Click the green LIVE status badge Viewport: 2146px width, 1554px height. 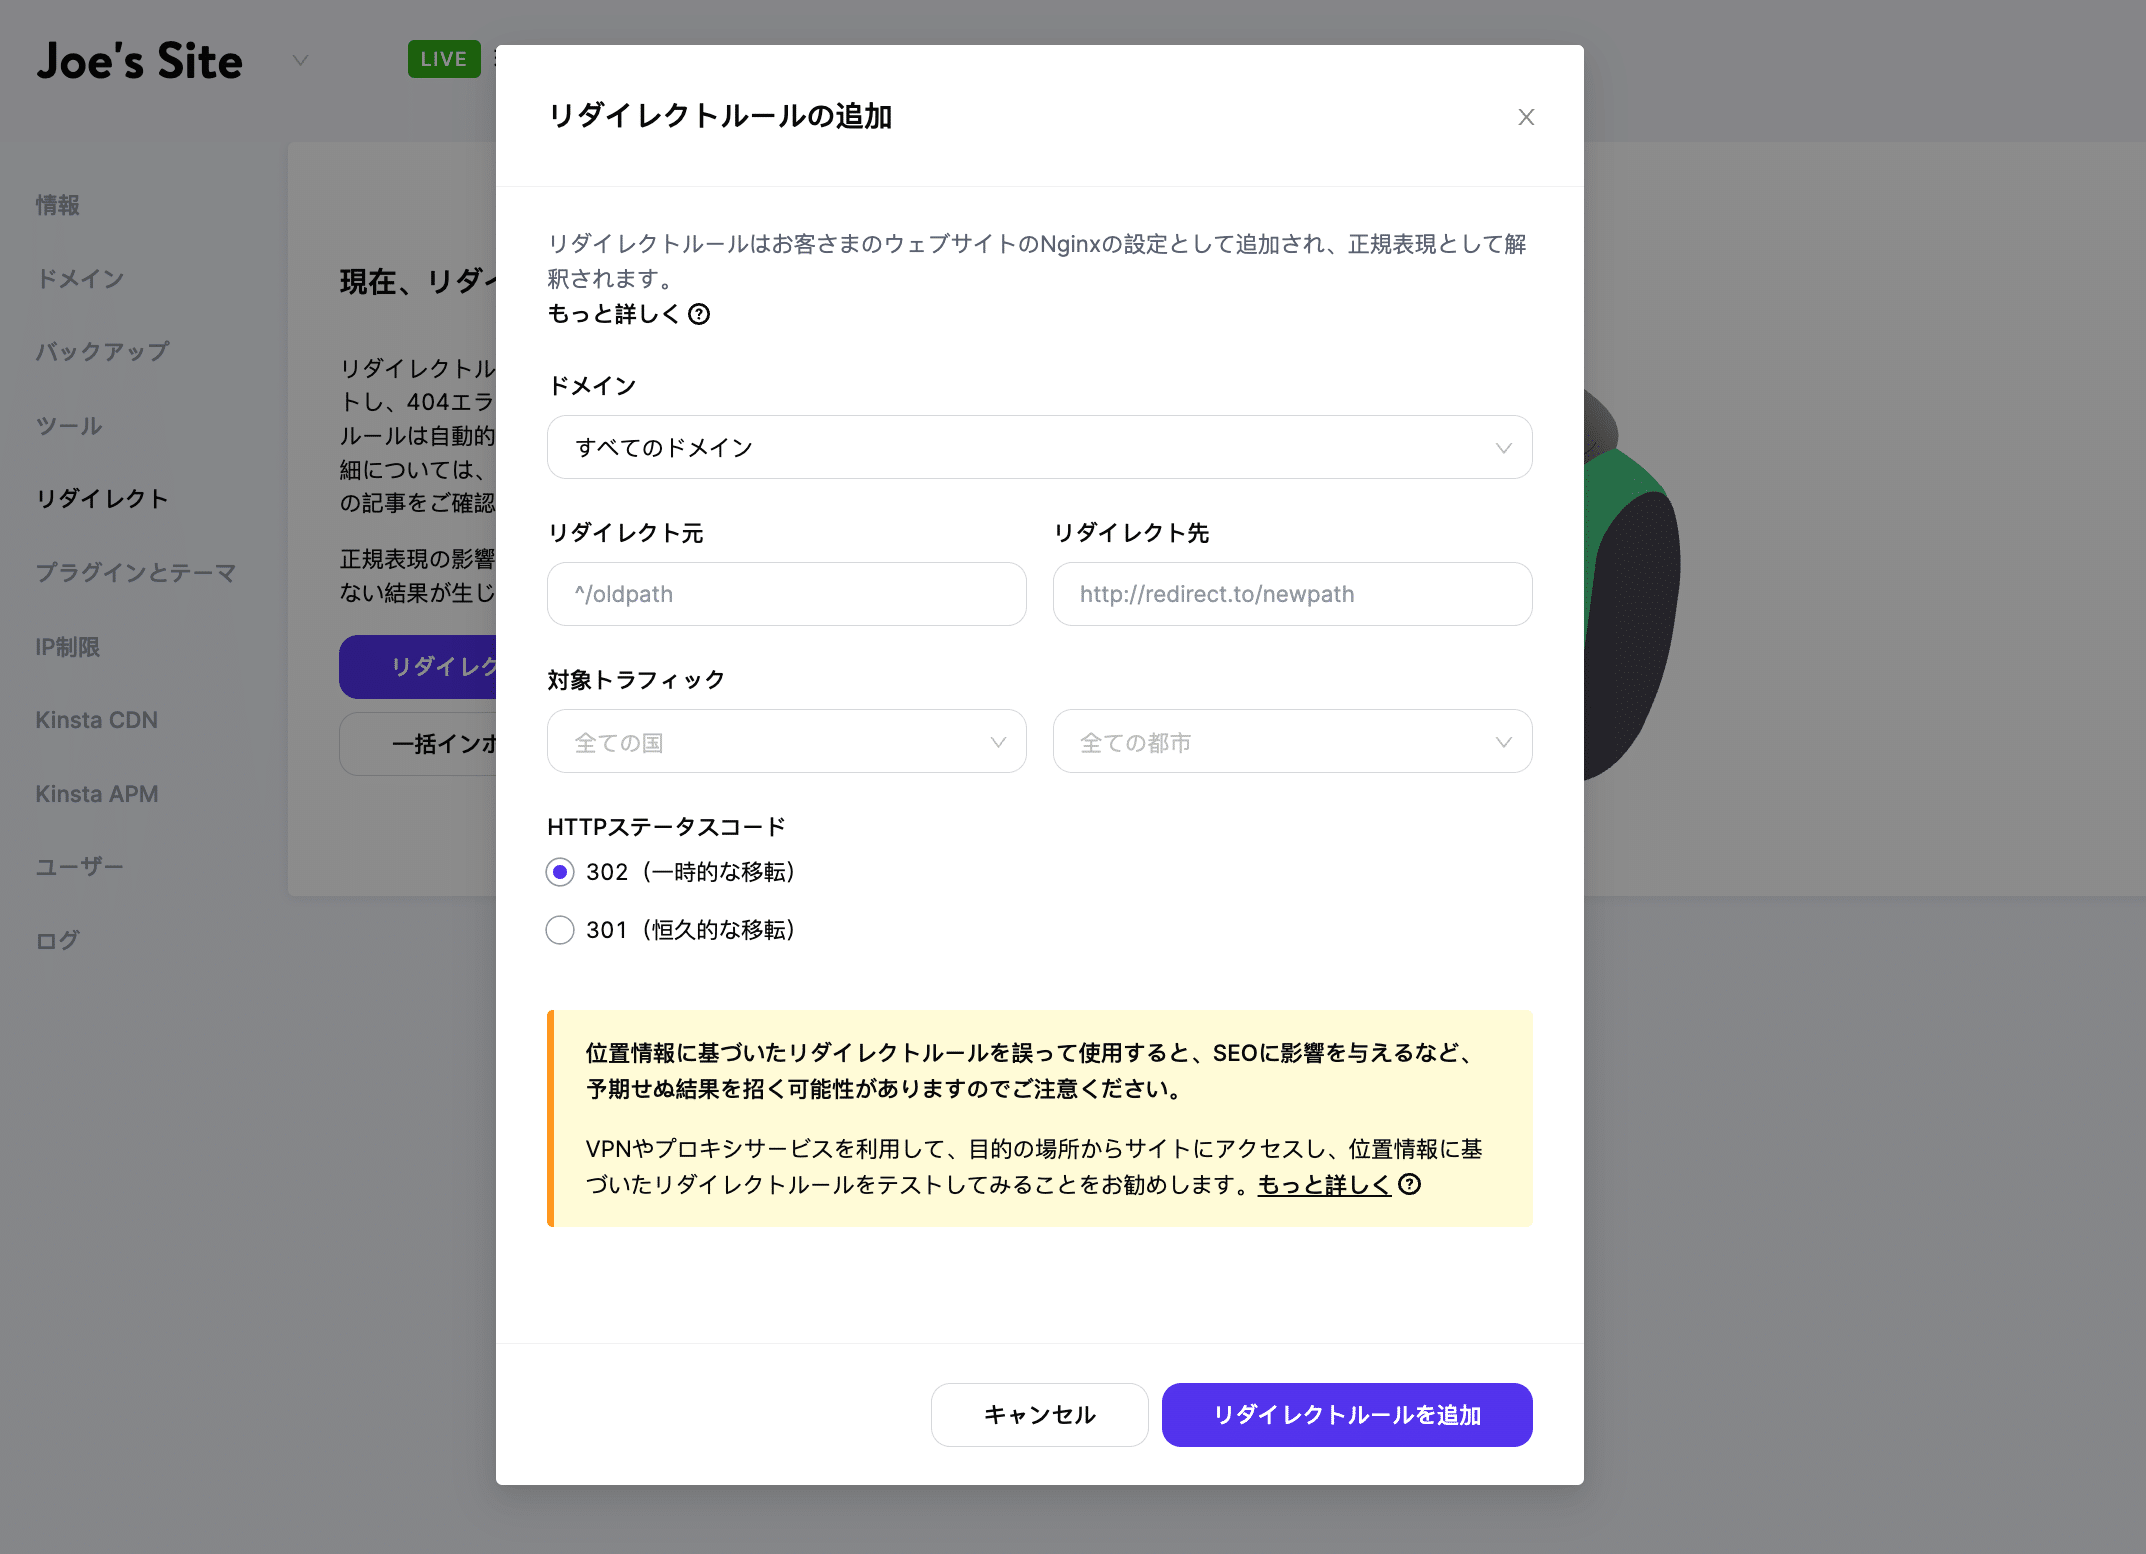pos(443,59)
